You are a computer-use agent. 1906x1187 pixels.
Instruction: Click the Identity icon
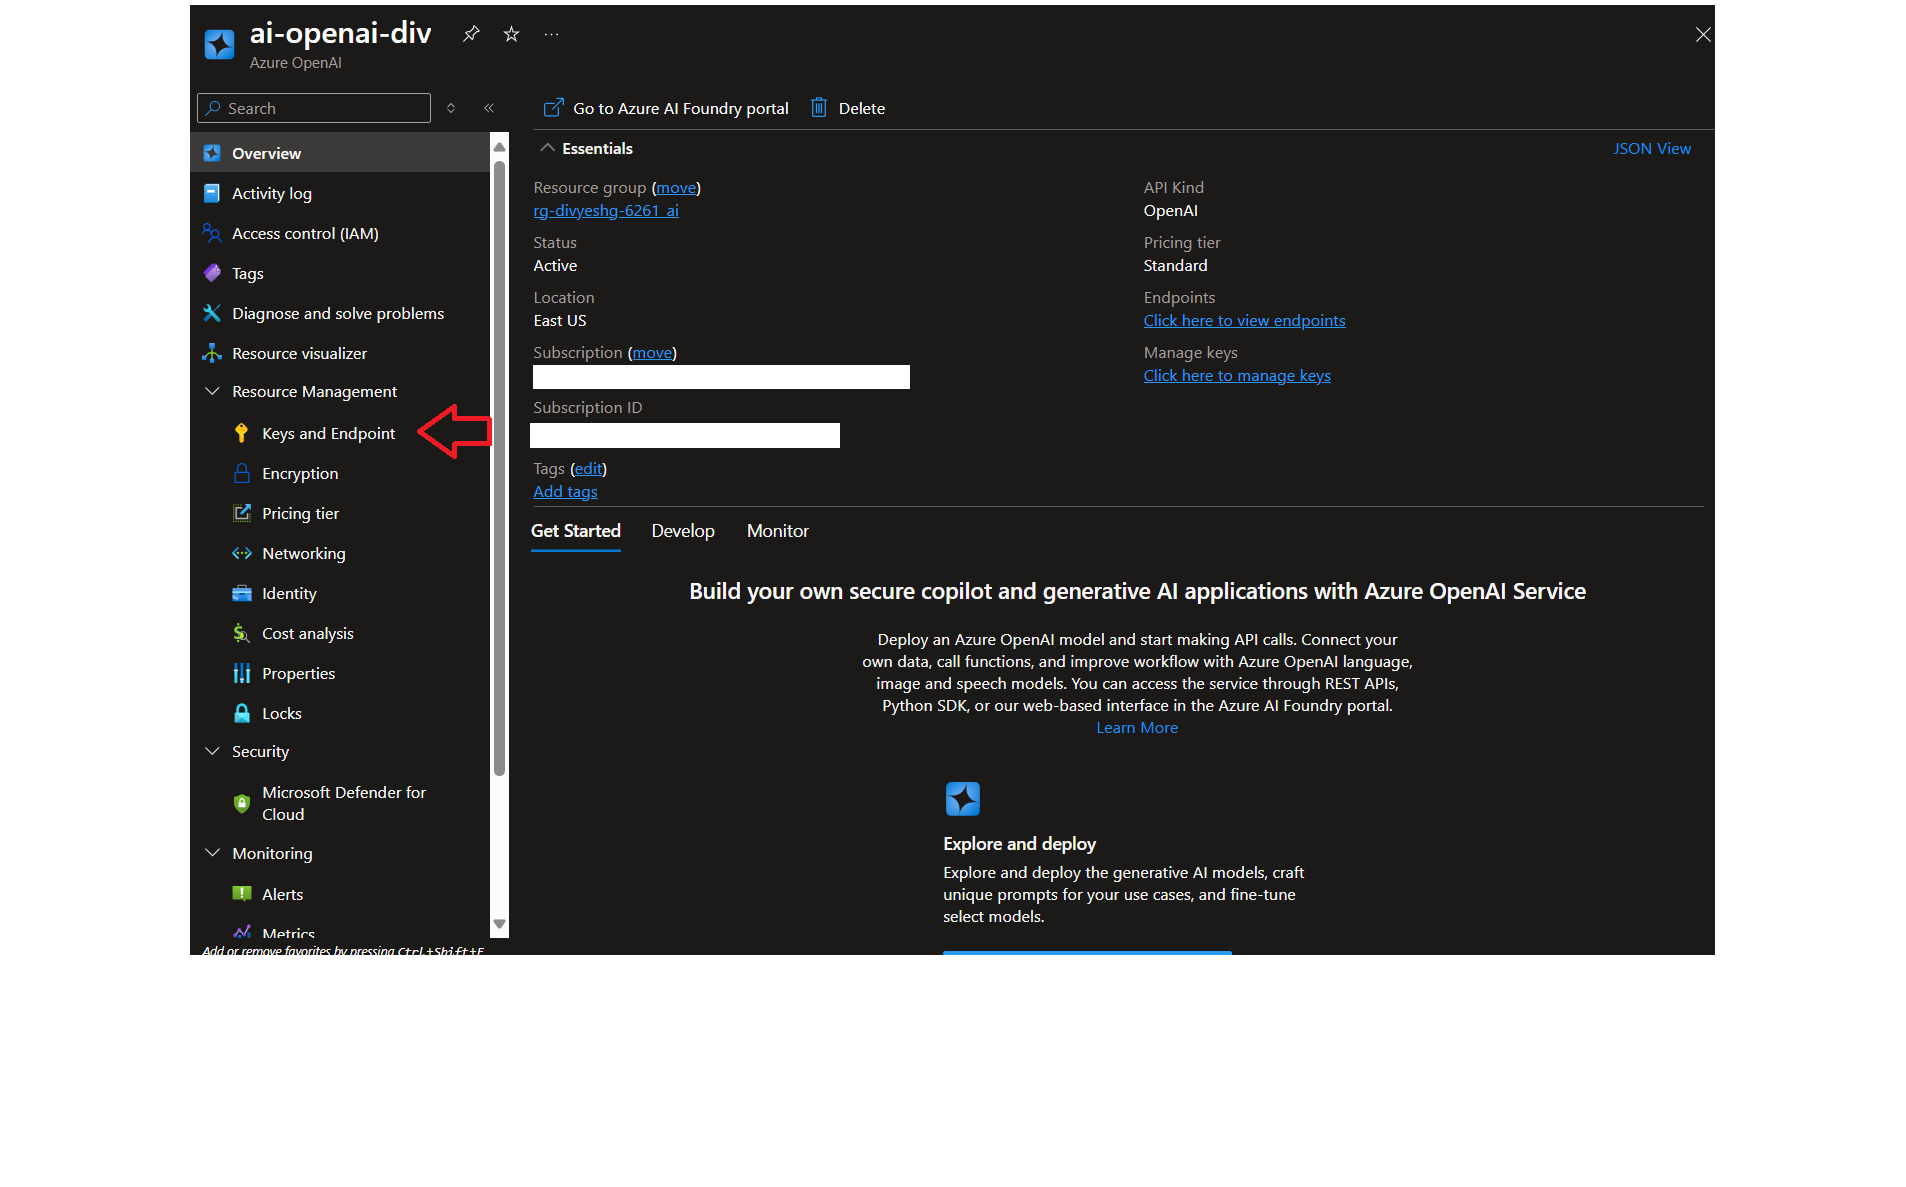pos(241,593)
